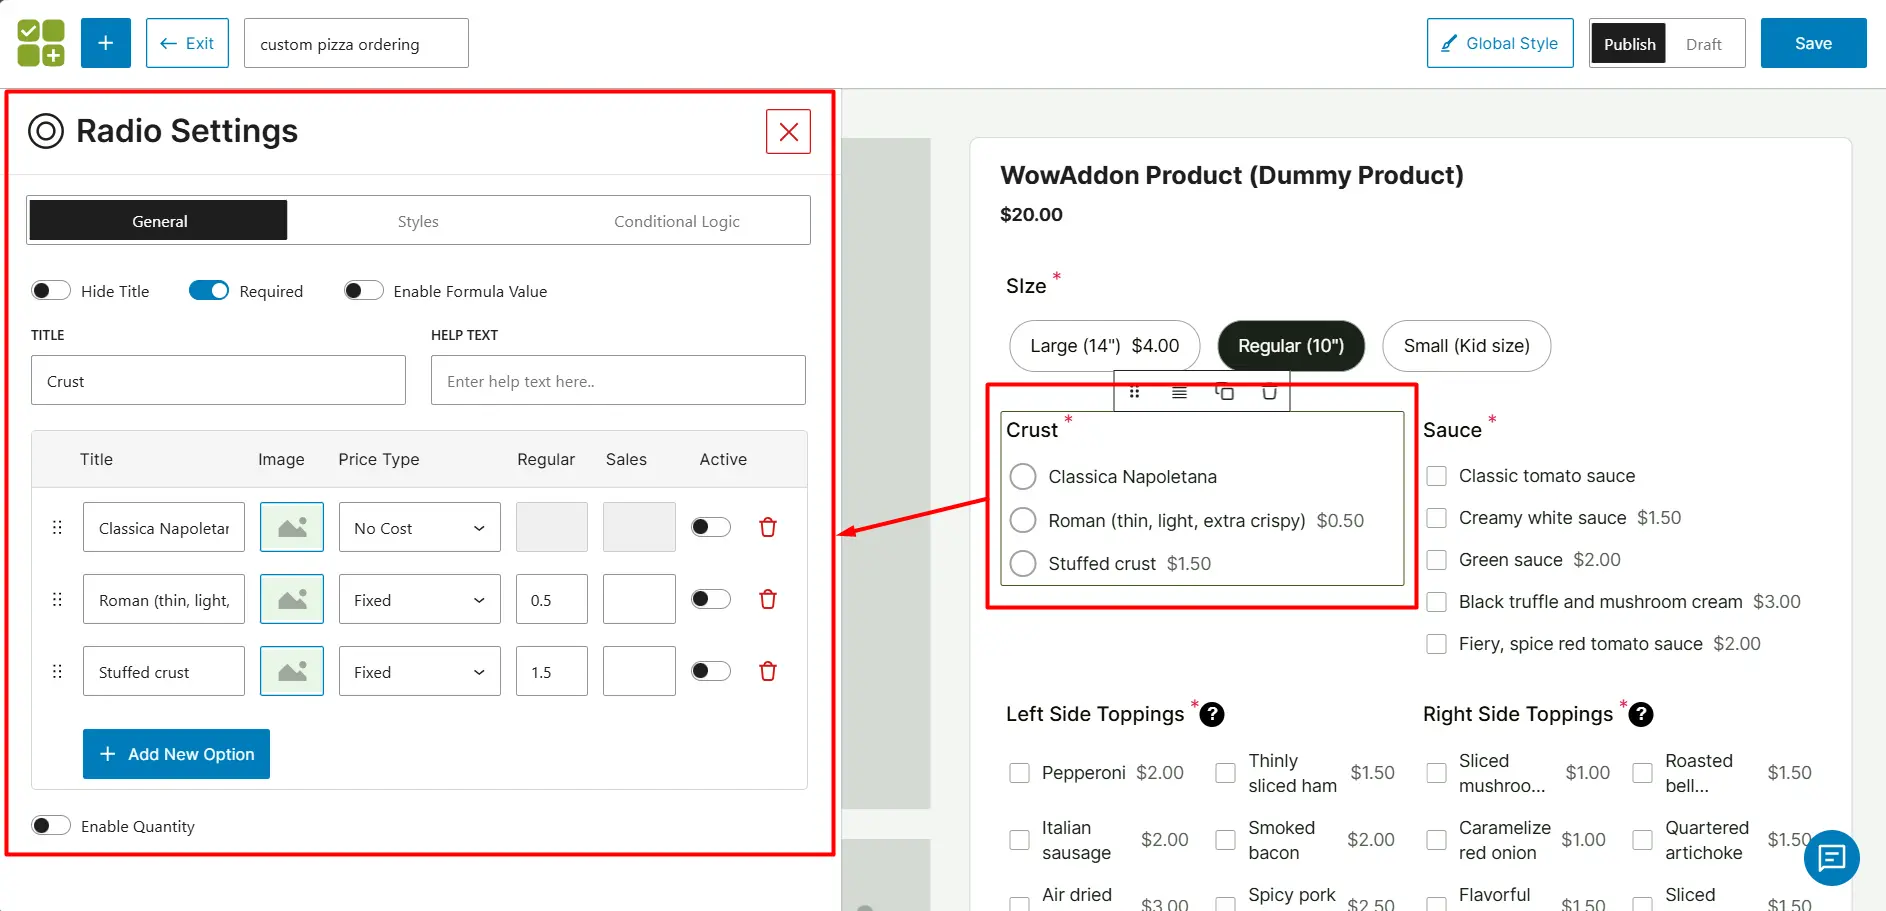Screen dimensions: 1886x911
Task: Click trash icon for Stuffed crust row
Action: pos(767,671)
